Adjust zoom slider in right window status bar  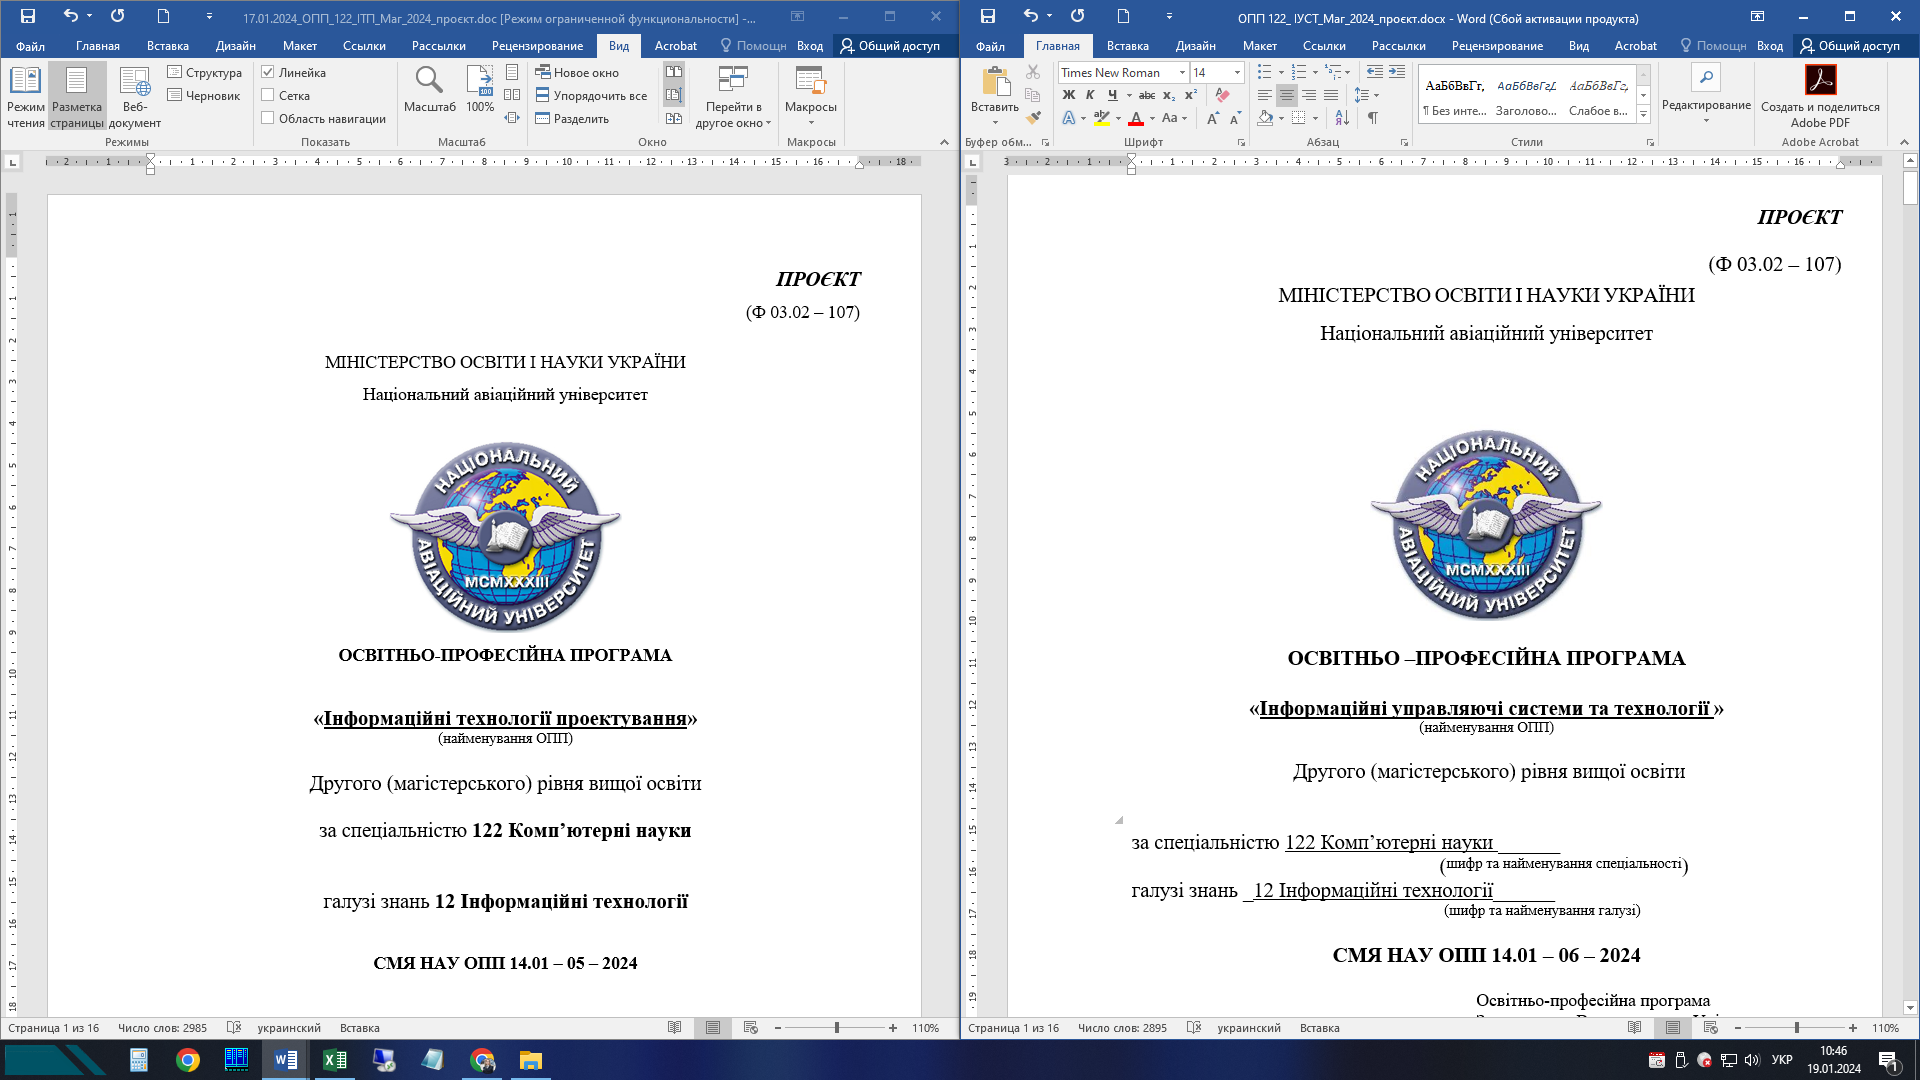coord(1796,1028)
